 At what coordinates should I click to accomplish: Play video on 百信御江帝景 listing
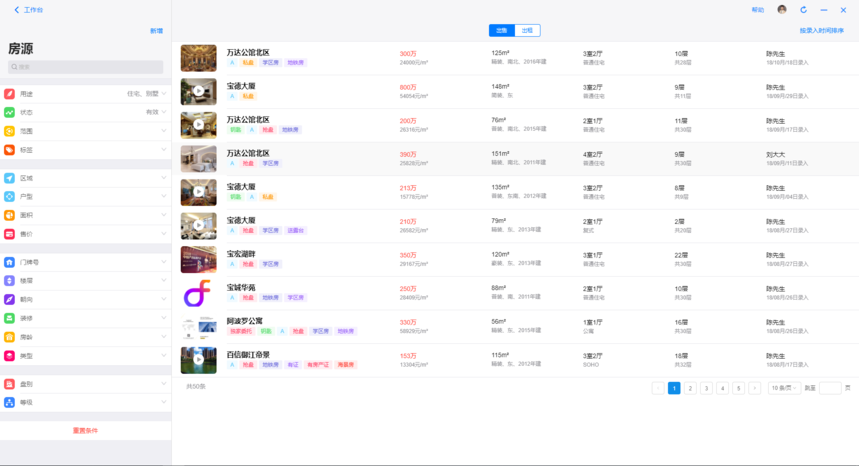click(x=198, y=359)
